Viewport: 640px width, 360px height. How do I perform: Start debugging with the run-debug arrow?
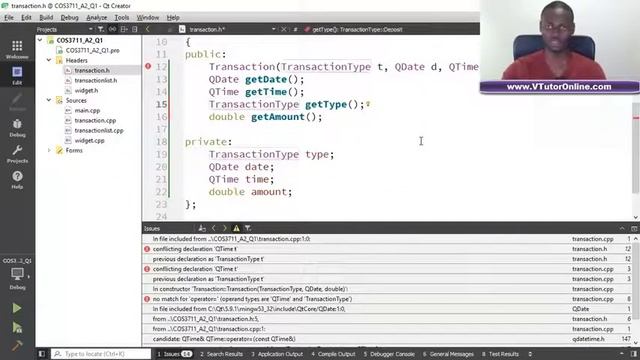point(17,327)
